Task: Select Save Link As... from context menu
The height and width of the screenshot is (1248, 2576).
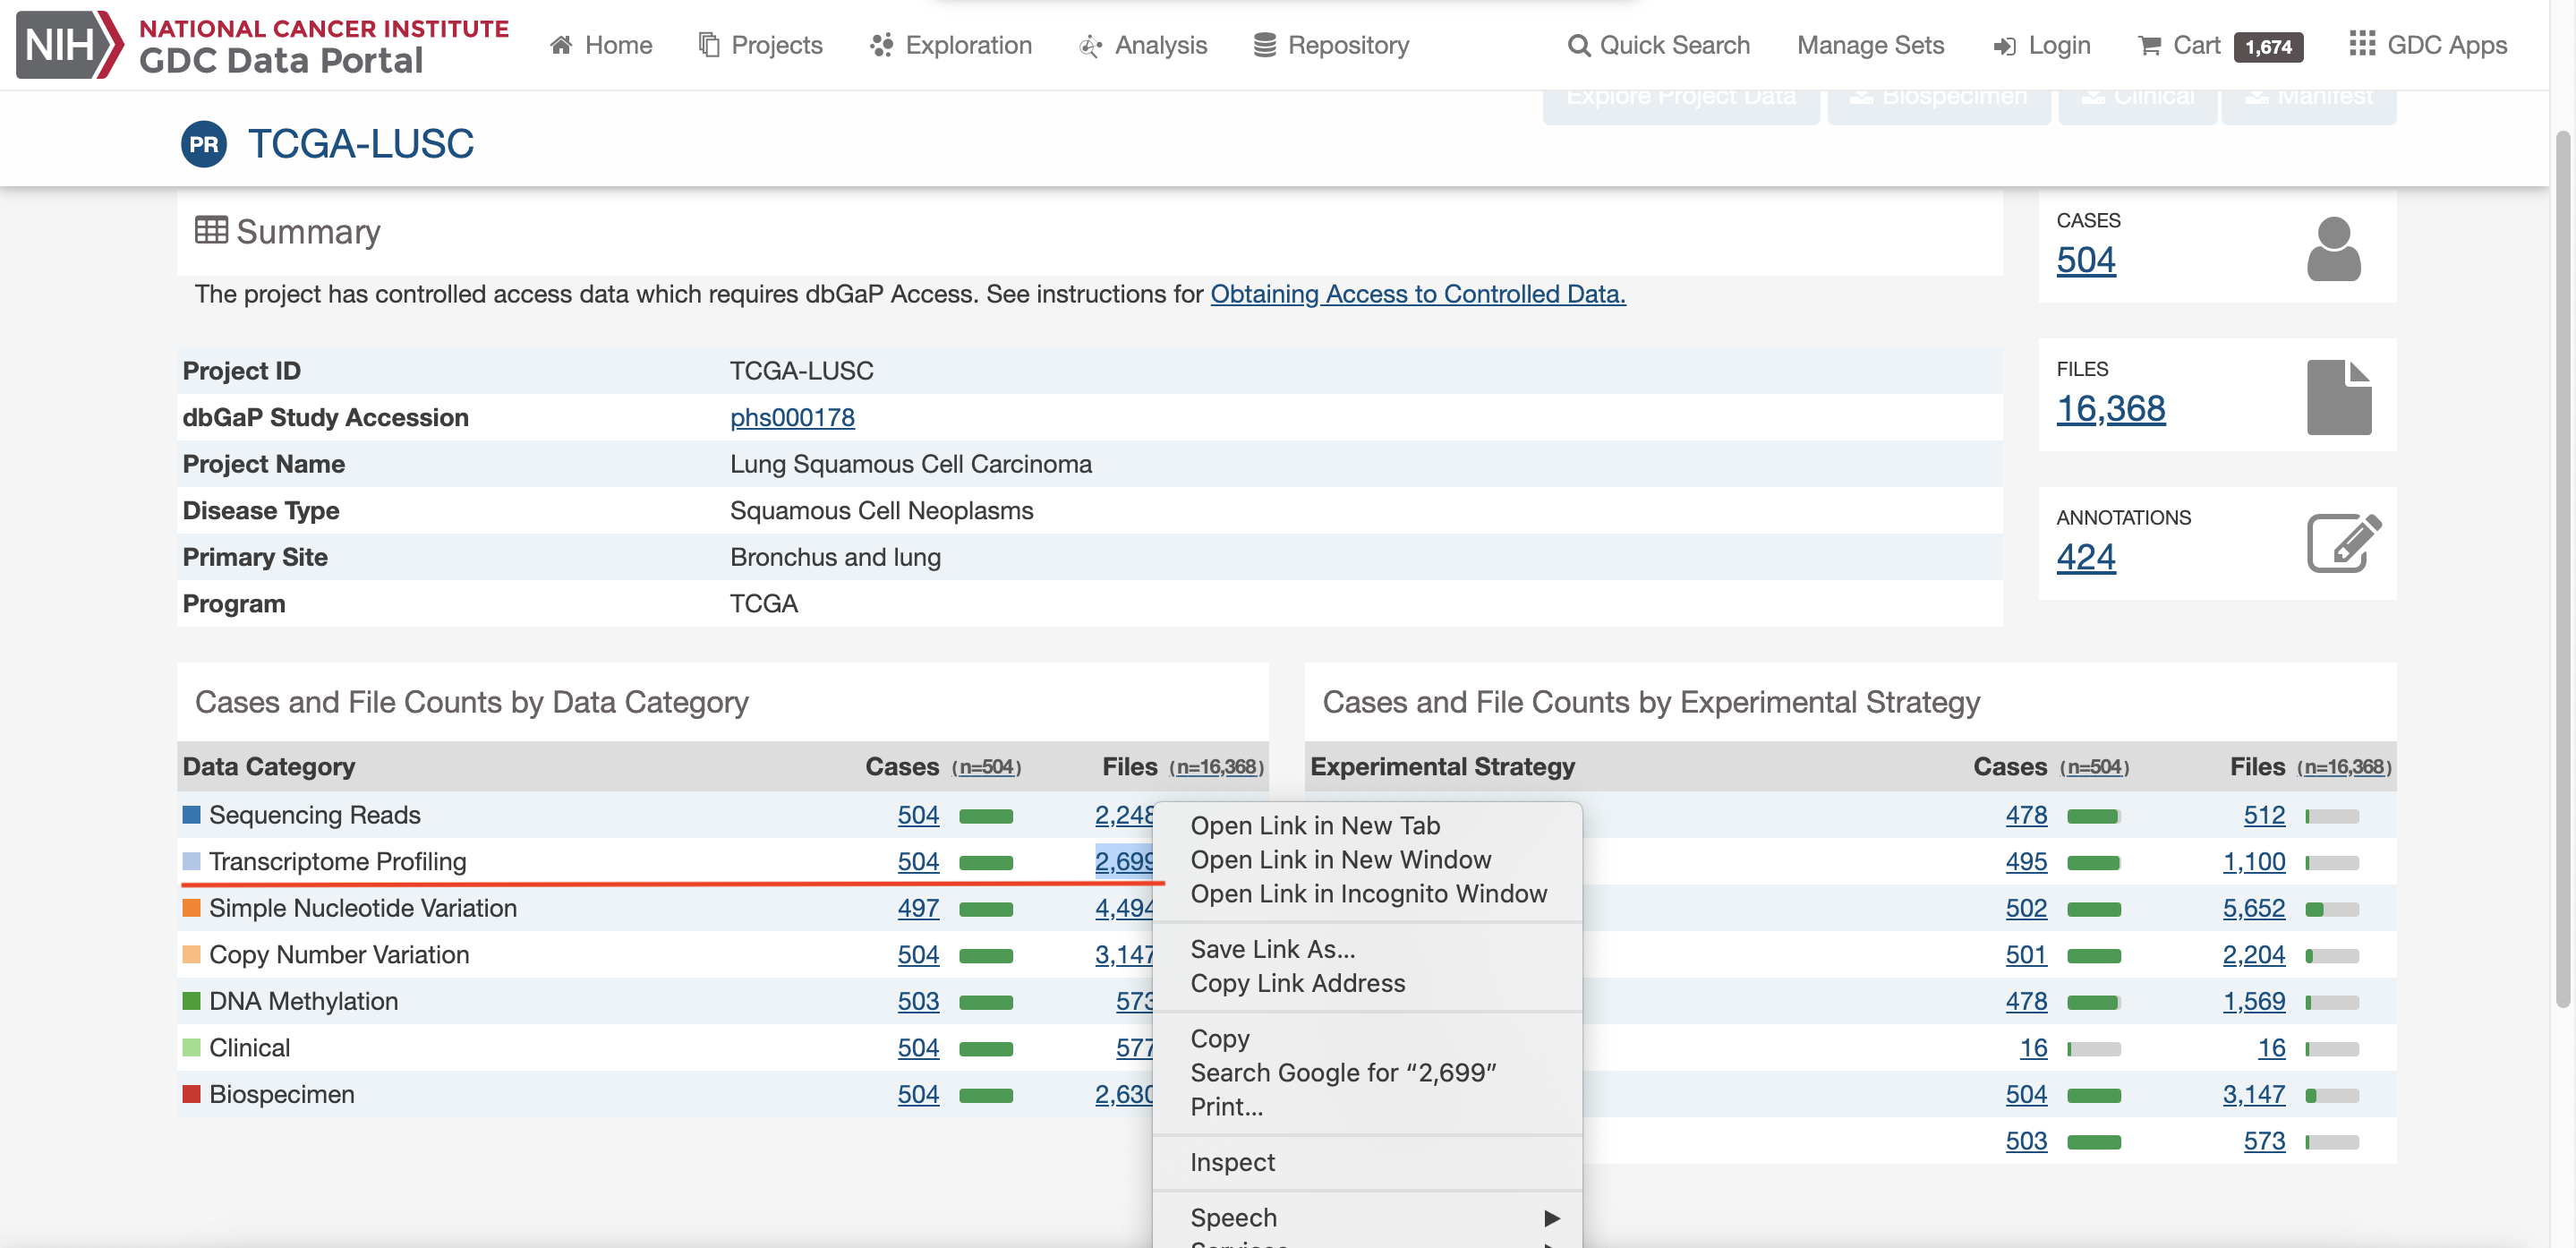Action: [x=1367, y=948]
